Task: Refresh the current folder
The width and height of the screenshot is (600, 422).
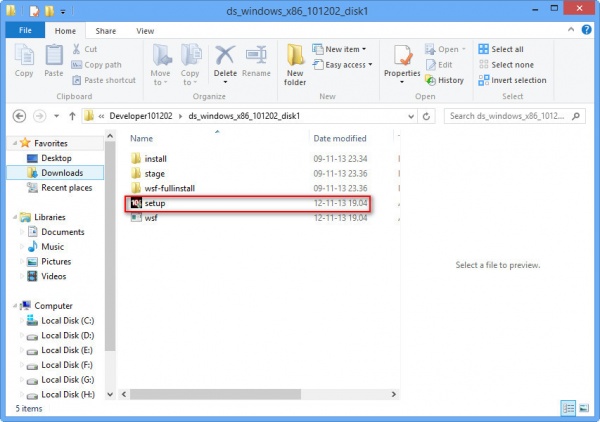Action: [x=426, y=116]
